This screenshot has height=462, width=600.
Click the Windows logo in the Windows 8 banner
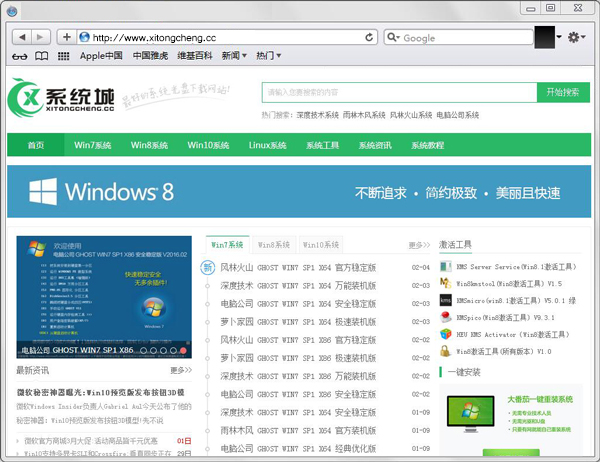coord(43,191)
